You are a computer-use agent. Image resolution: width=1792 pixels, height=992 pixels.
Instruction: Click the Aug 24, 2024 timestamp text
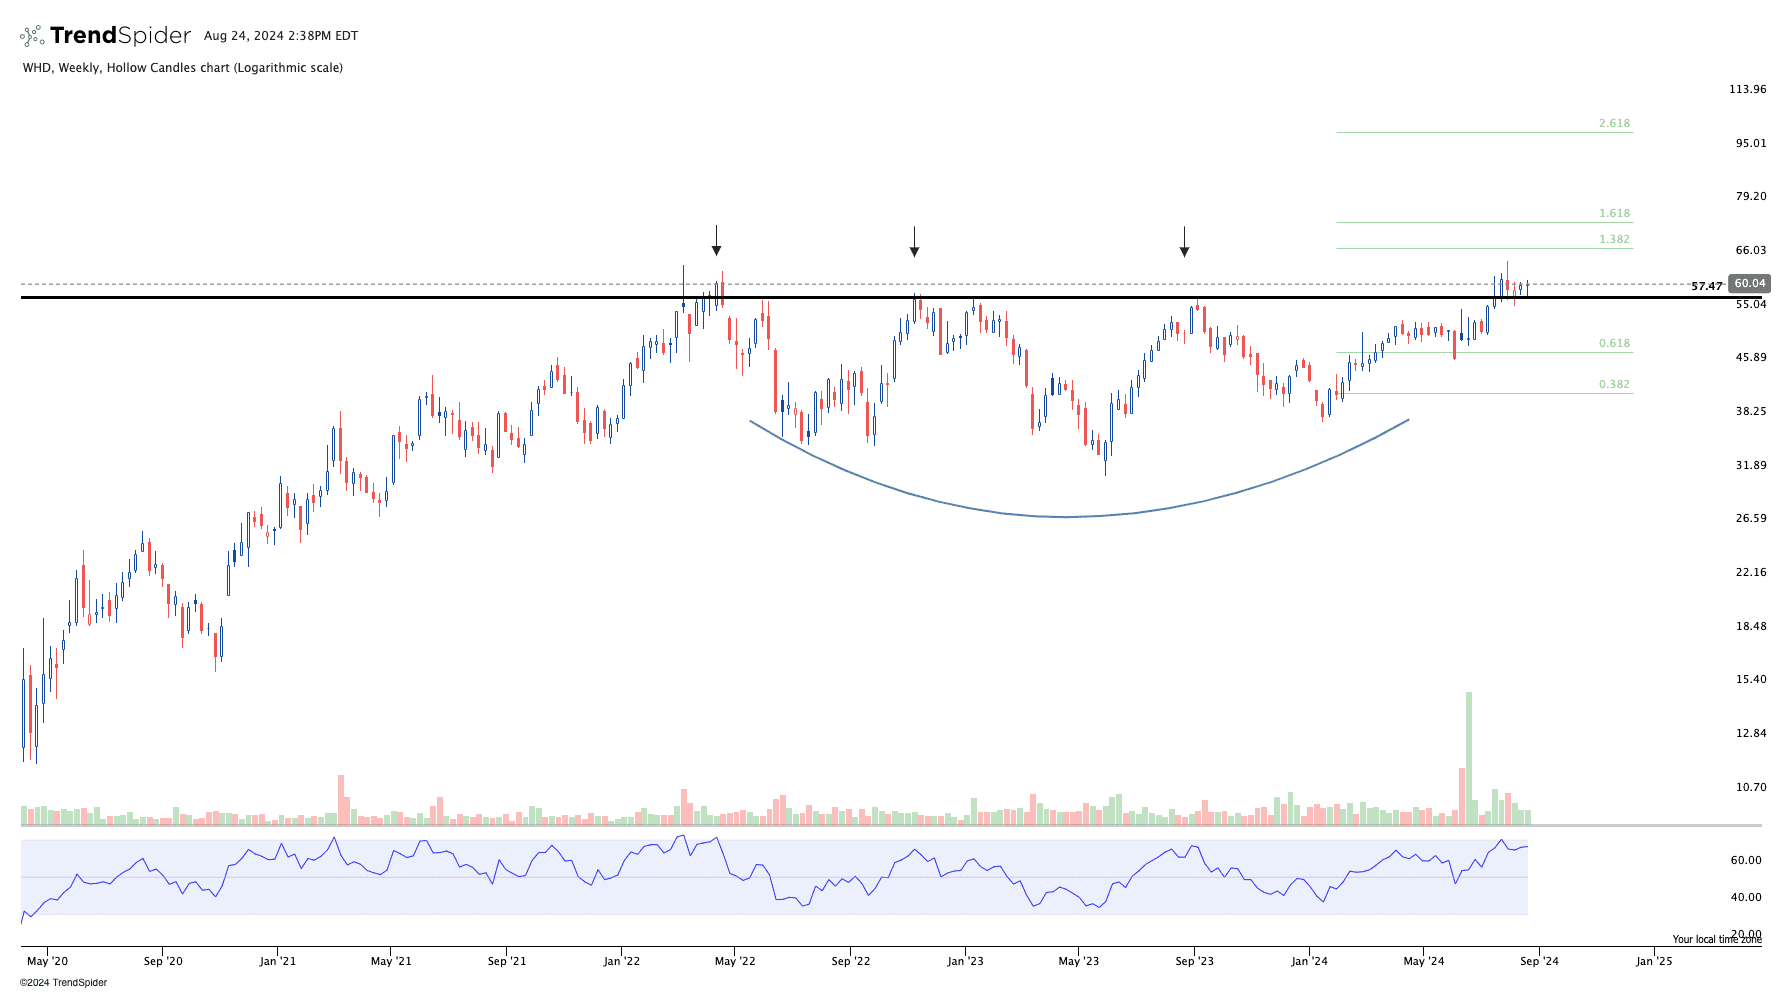(281, 36)
